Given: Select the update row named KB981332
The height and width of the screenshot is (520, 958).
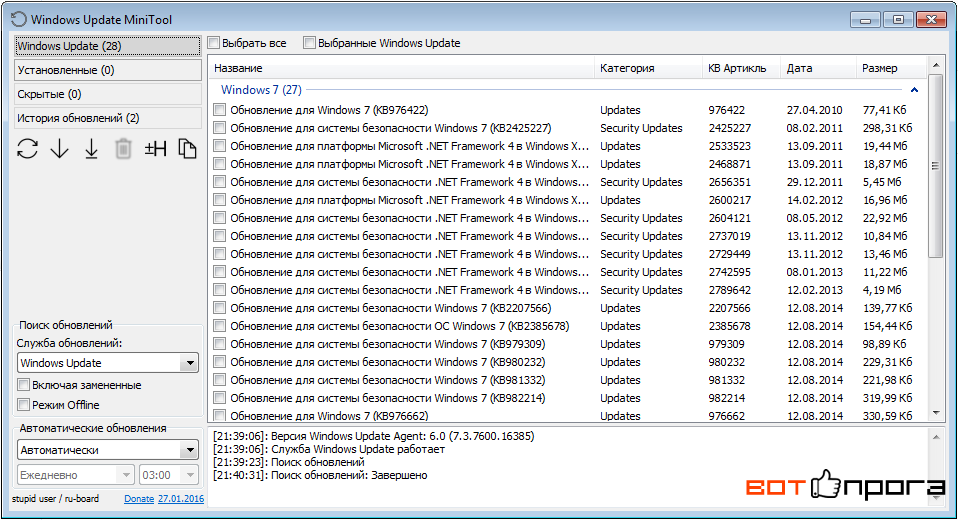Looking at the screenshot, I should 568,380.
